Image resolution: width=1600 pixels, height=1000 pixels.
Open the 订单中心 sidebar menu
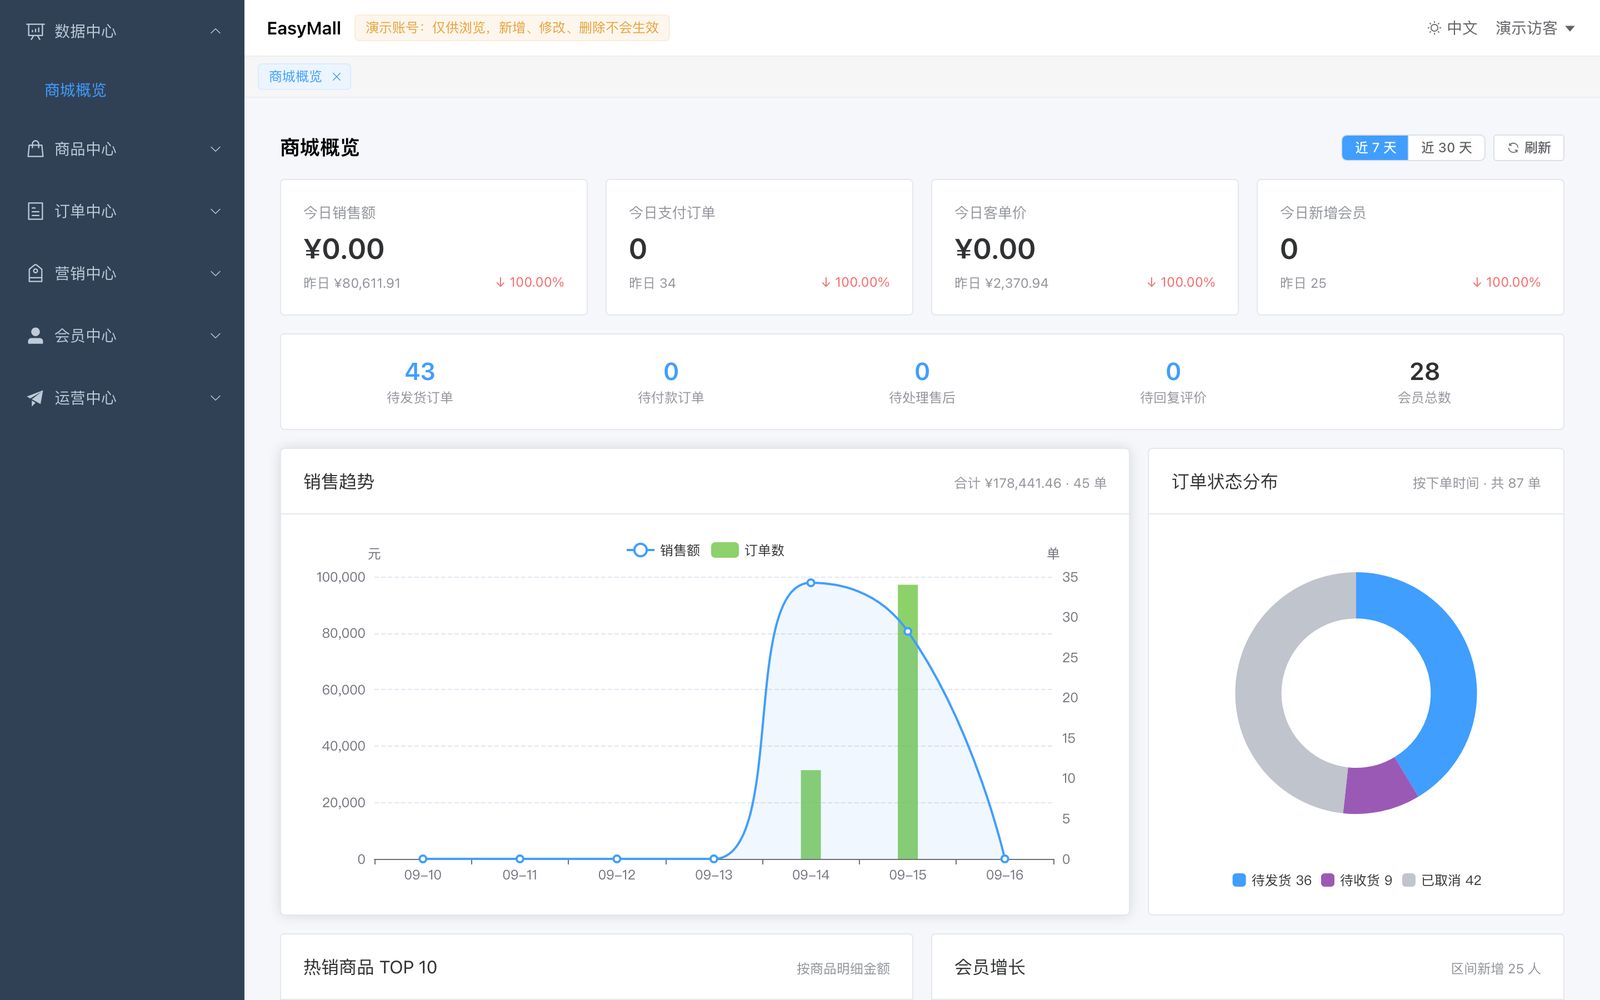(x=122, y=211)
